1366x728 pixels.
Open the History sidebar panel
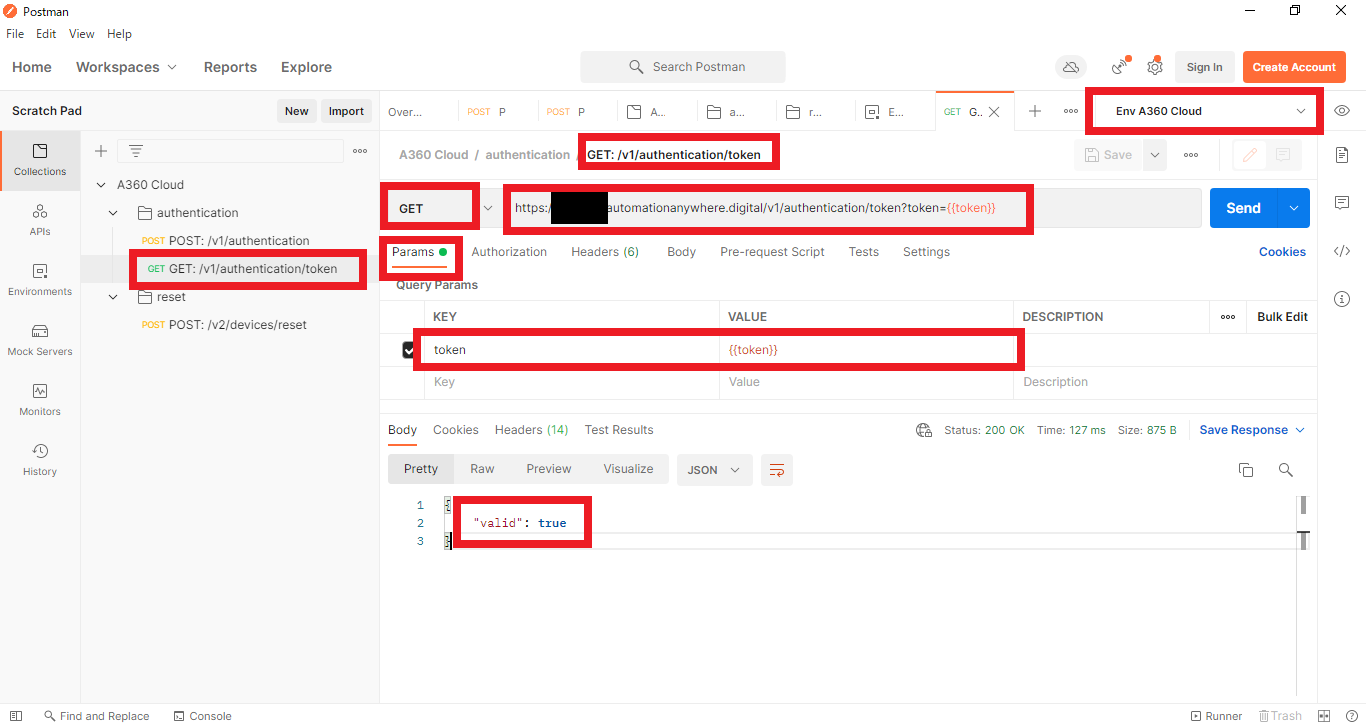click(40, 460)
